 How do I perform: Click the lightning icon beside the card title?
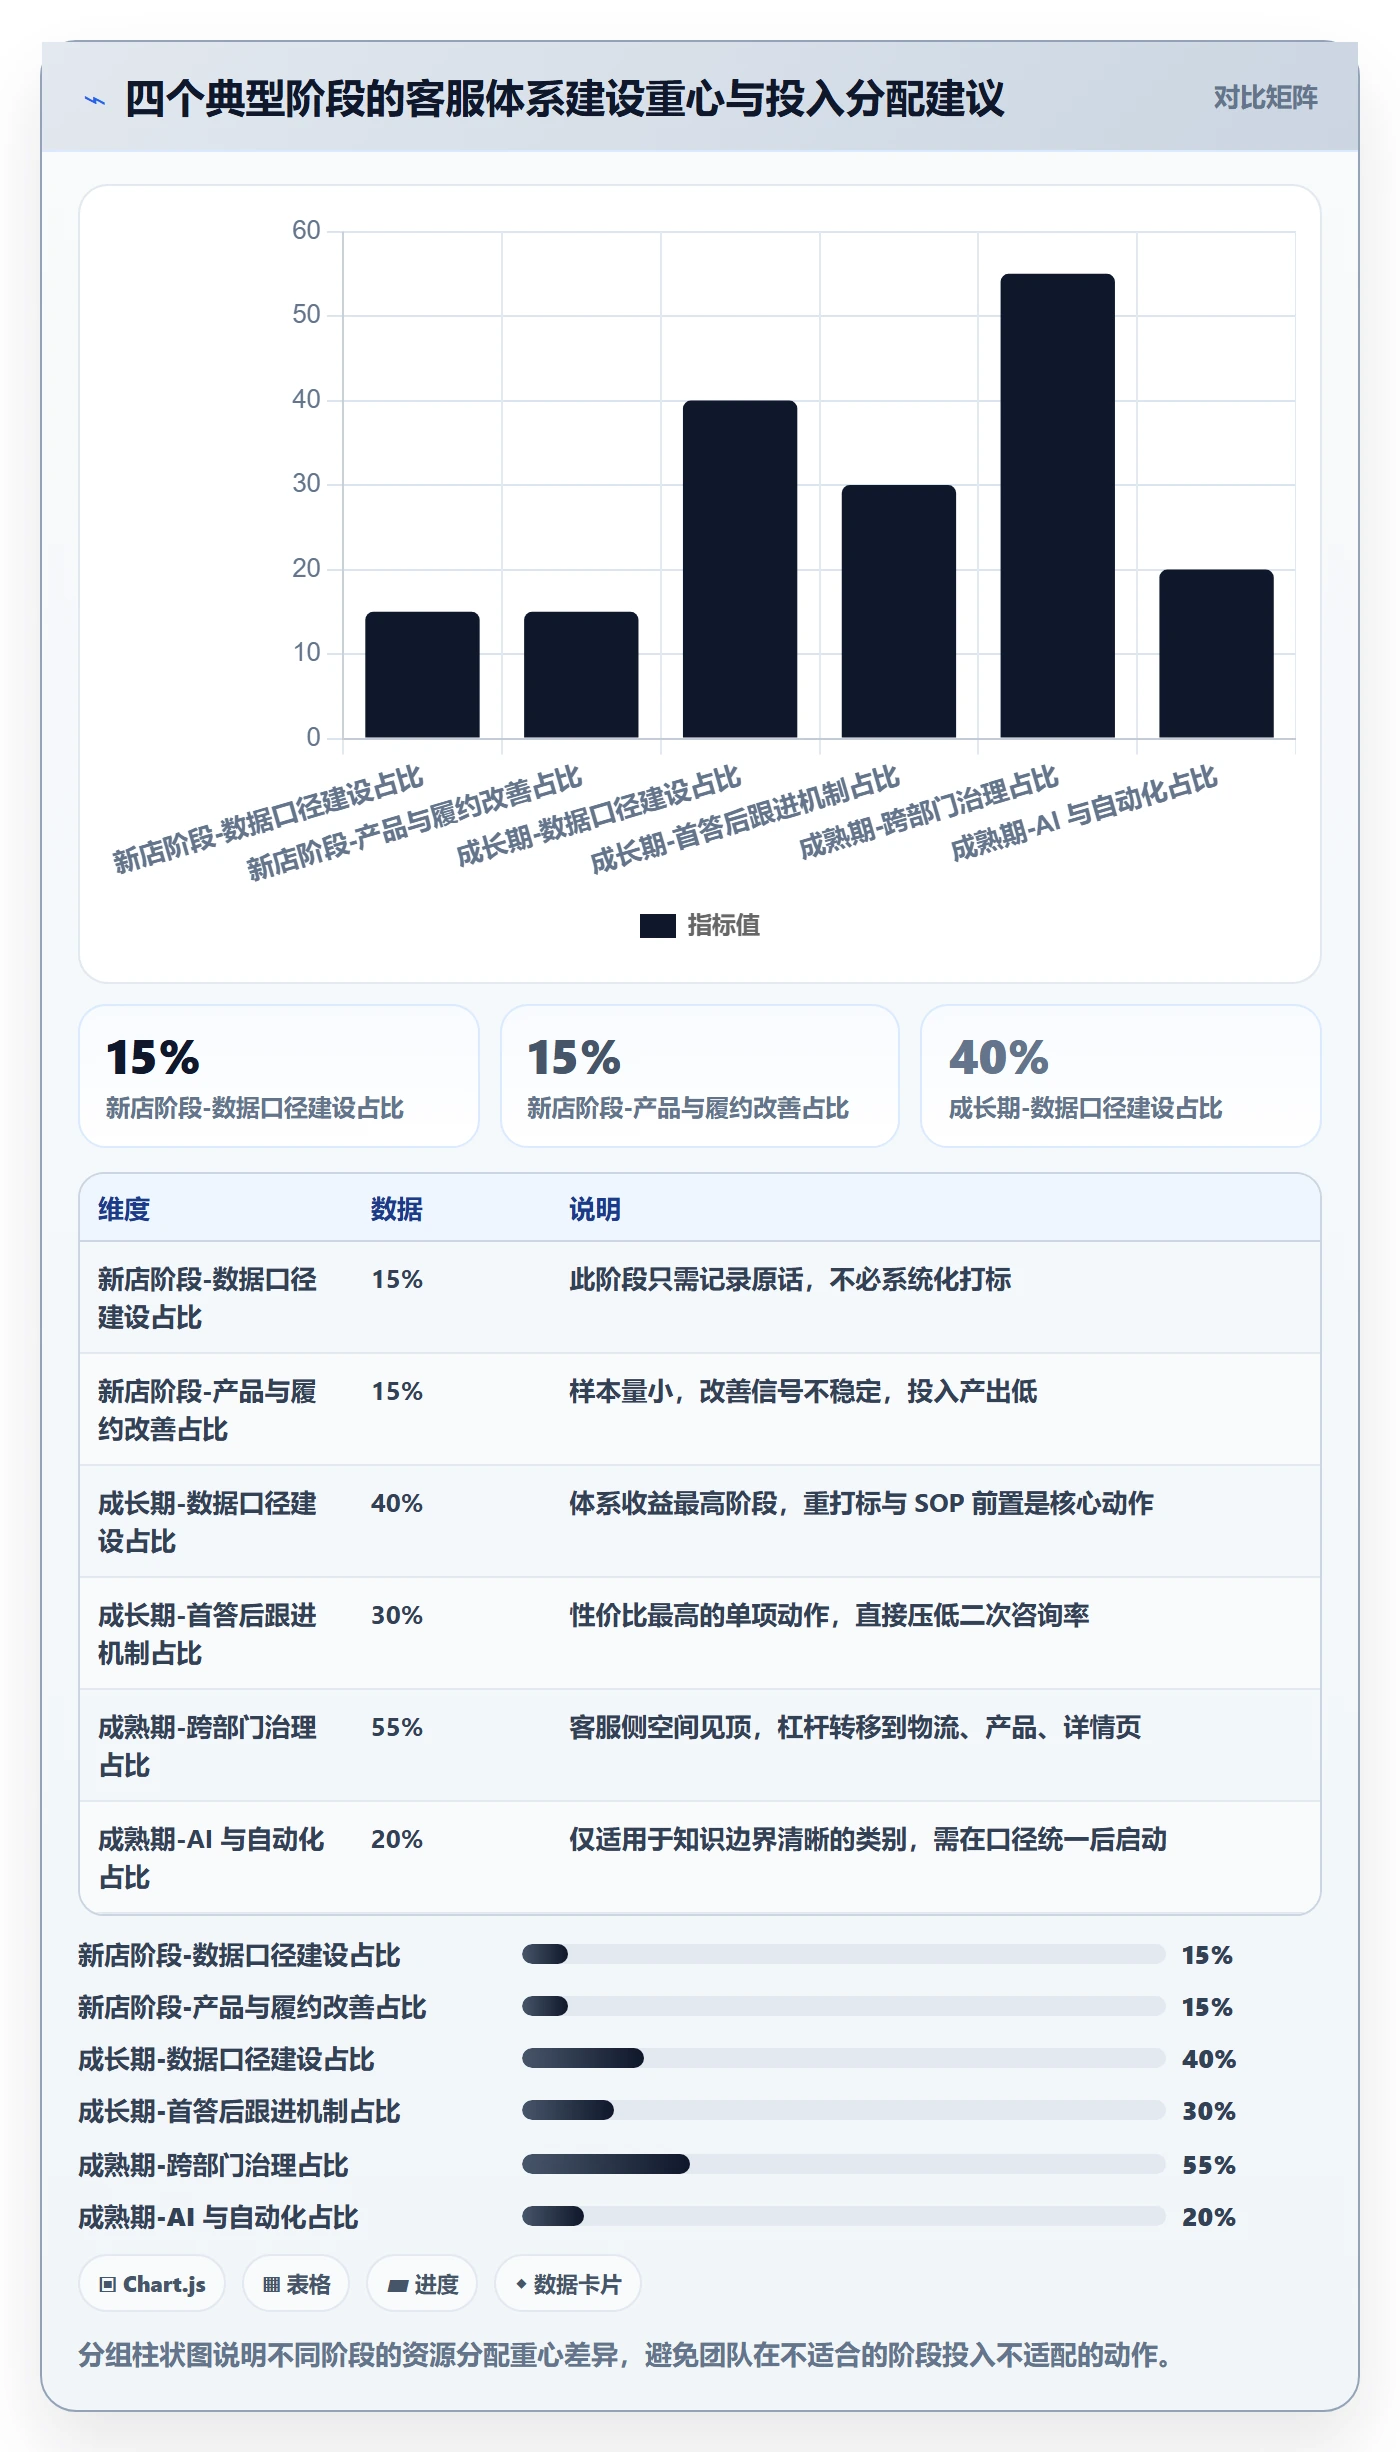tap(94, 100)
